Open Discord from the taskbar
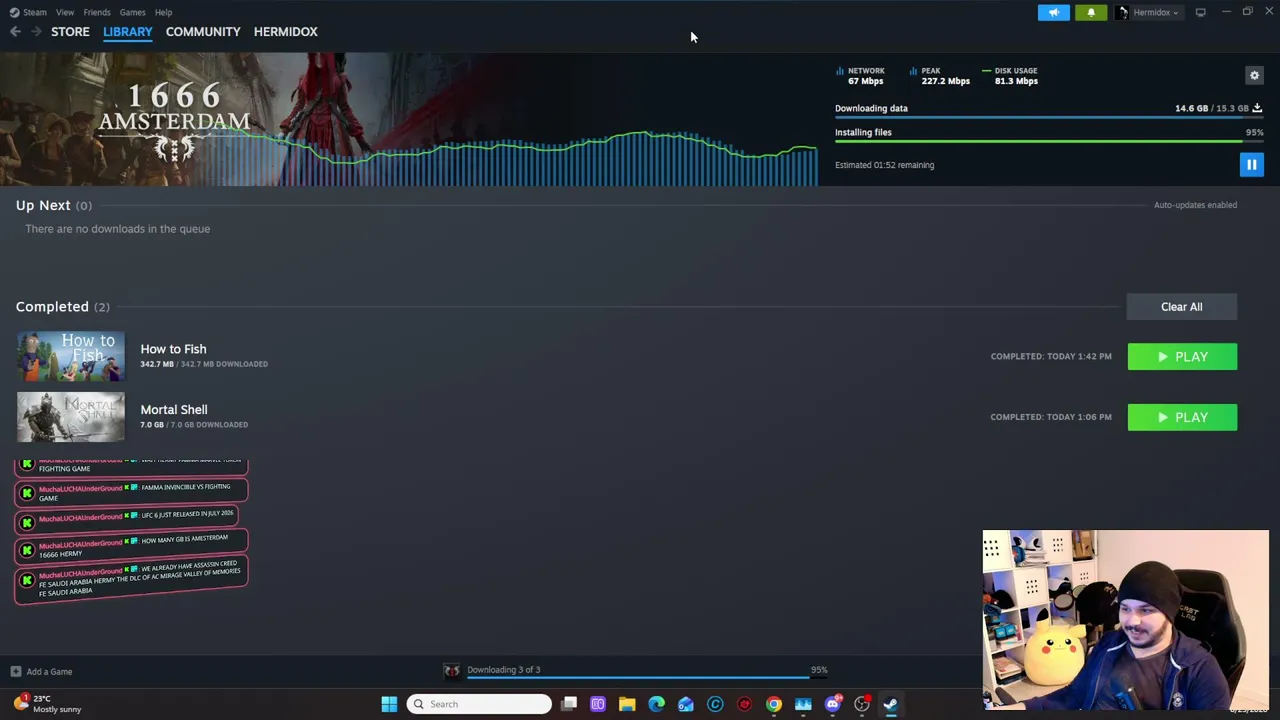 click(833, 704)
